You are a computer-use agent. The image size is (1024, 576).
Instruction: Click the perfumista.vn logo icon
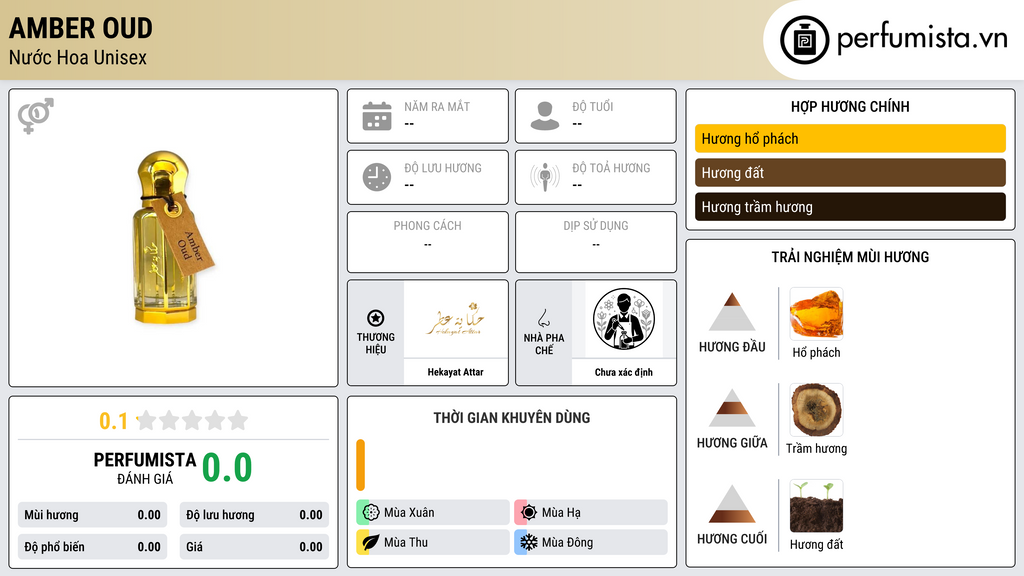click(805, 40)
